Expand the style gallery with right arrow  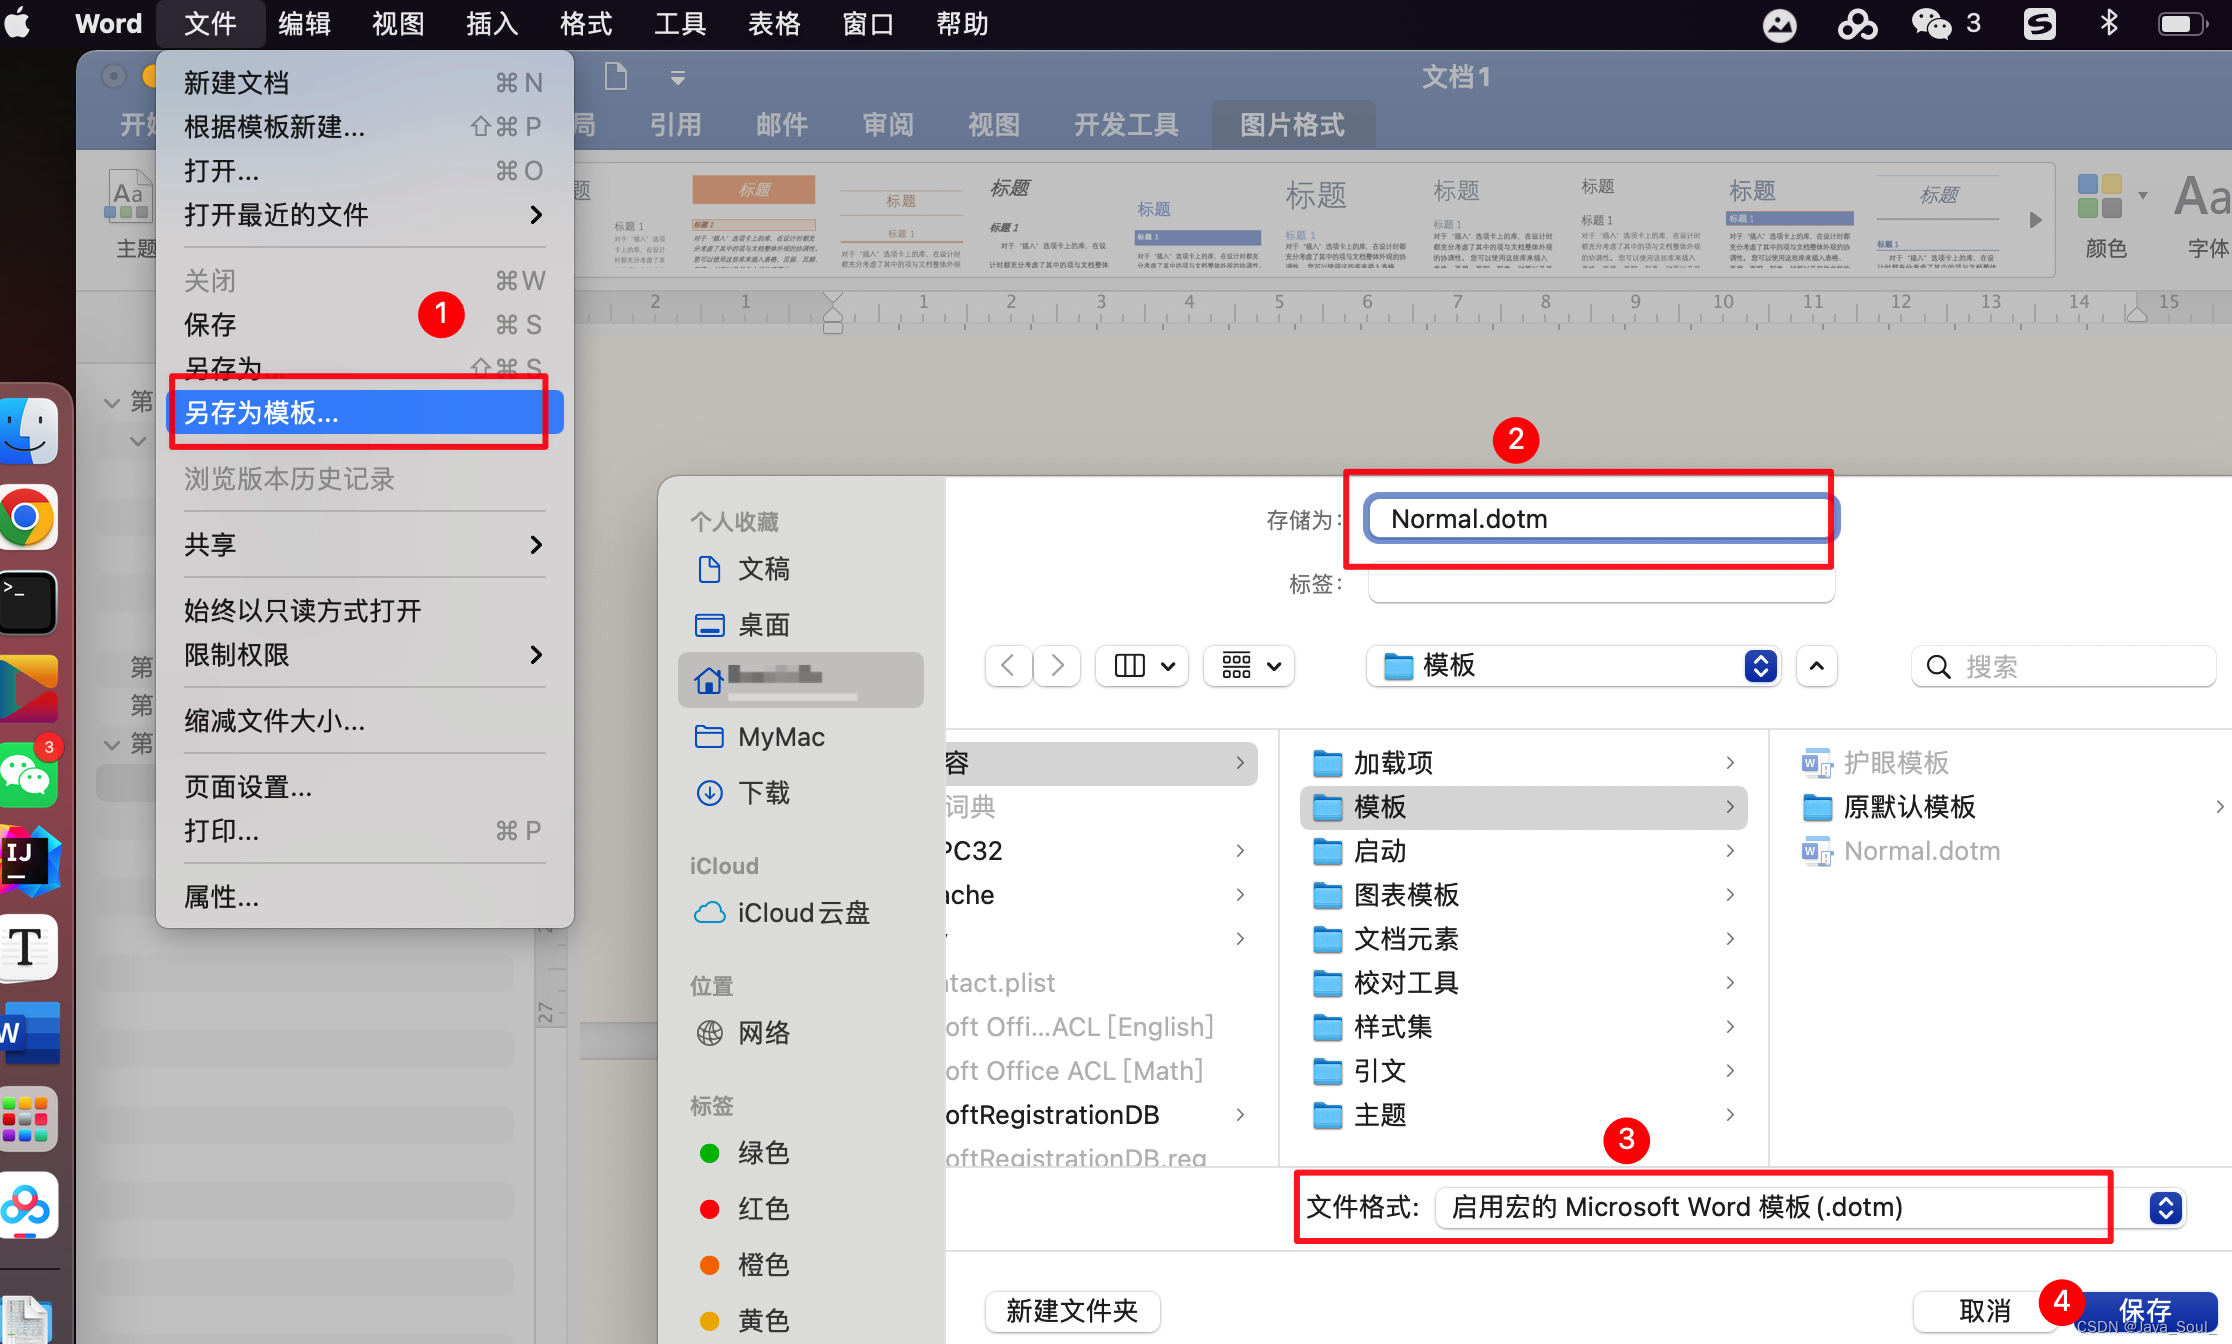point(2035,220)
